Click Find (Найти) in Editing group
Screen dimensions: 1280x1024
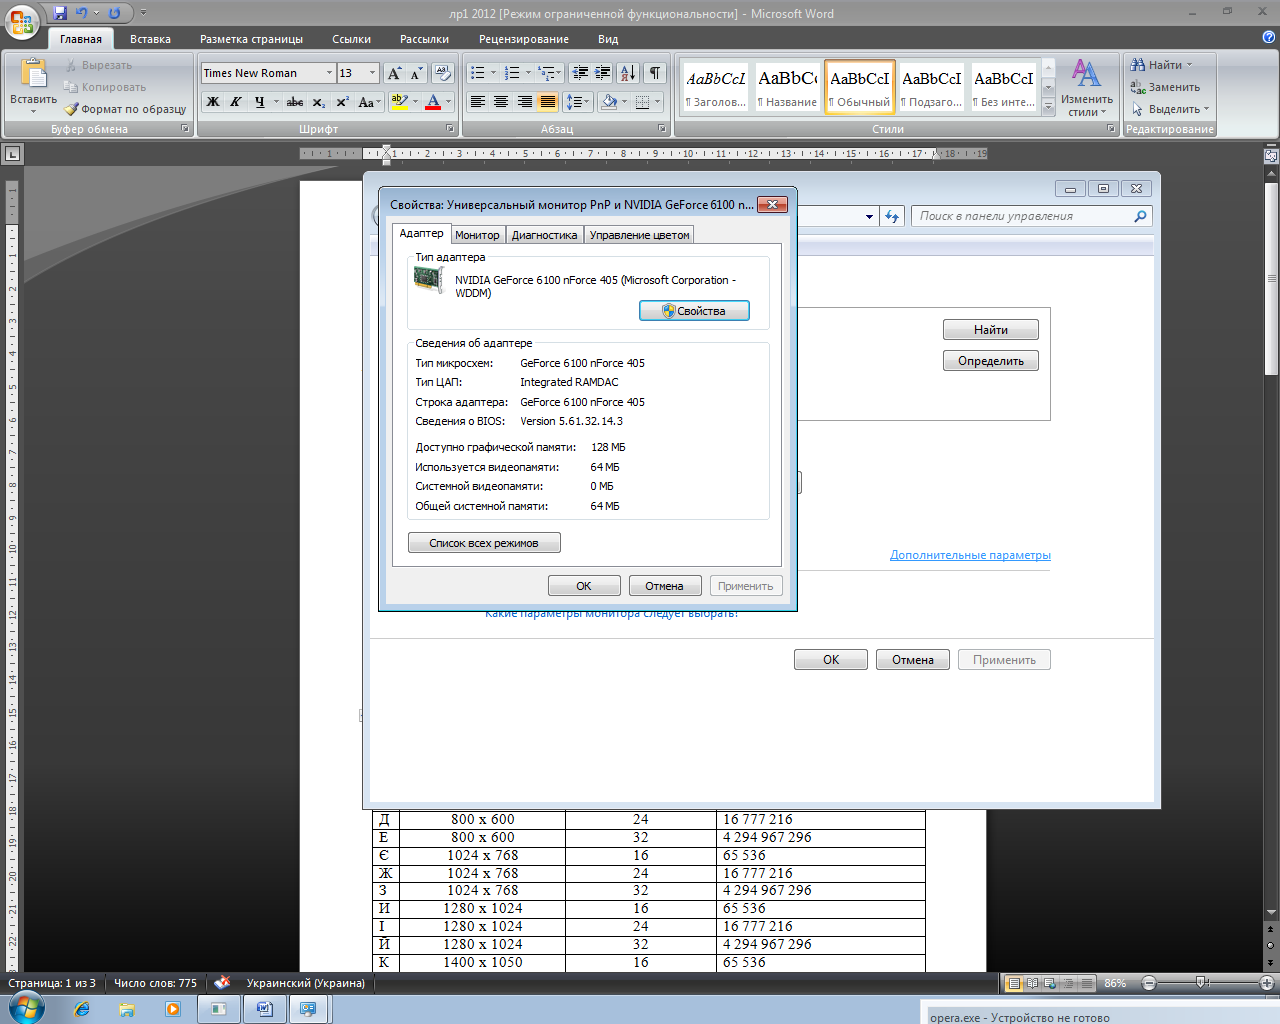tap(1161, 65)
